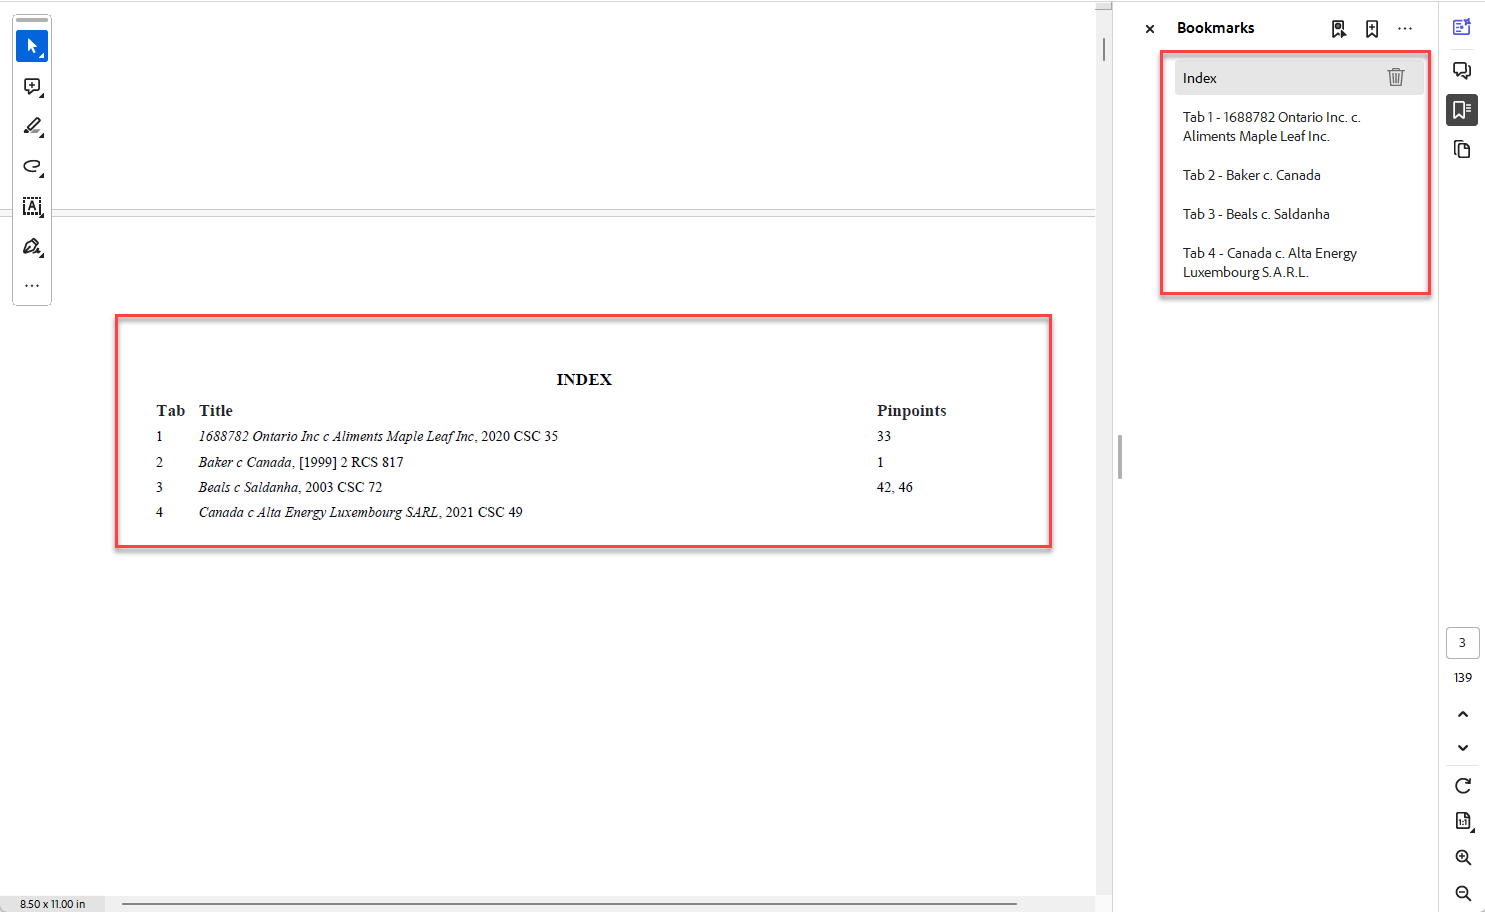Click the page size 8.50 x 11.00 in
Image resolution: width=1485 pixels, height=912 pixels.
point(53,904)
